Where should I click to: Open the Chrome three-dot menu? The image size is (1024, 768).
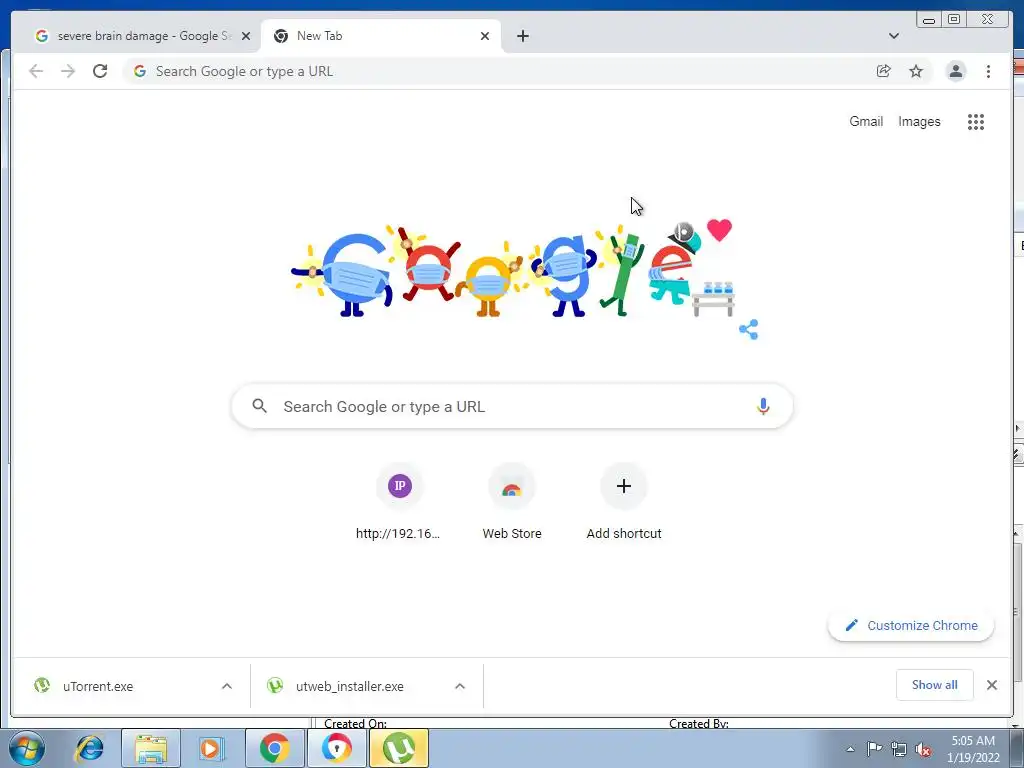pos(988,71)
